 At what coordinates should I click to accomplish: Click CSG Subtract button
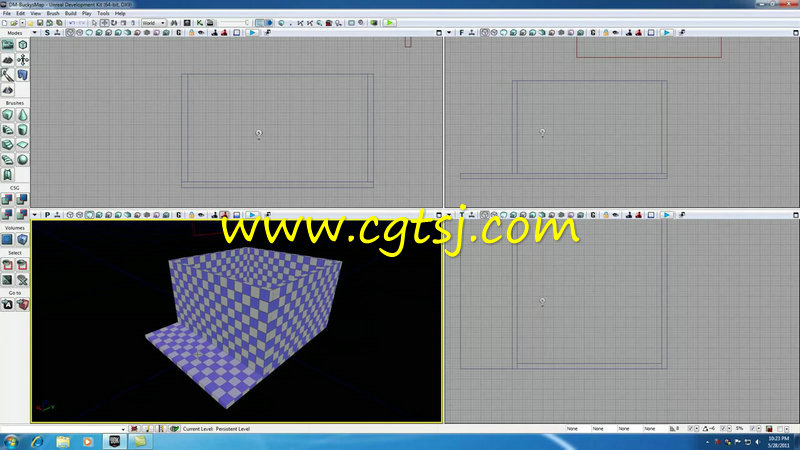(x=22, y=199)
